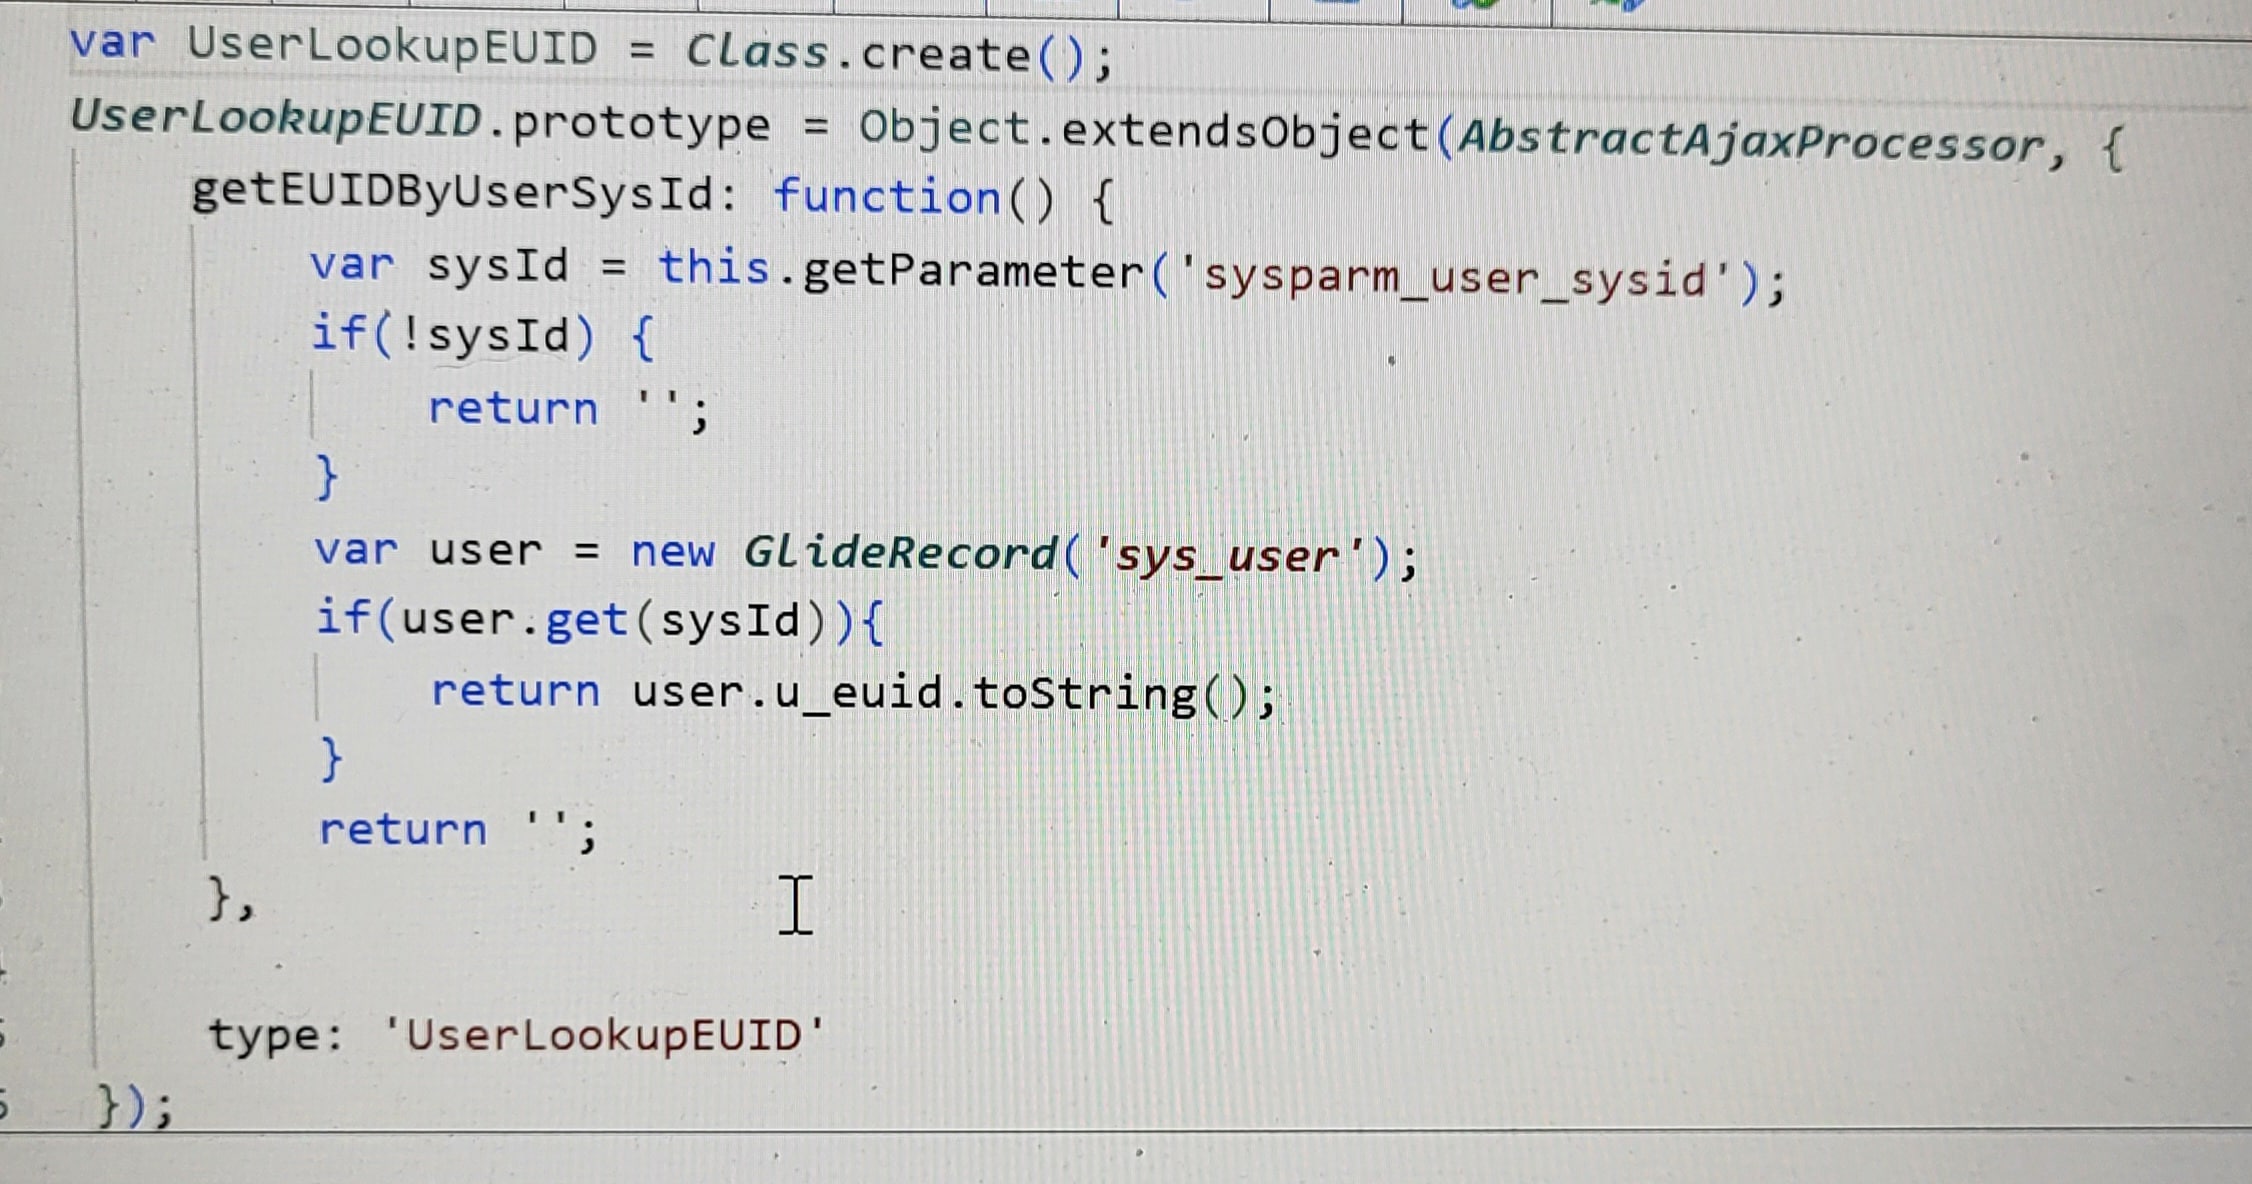2252x1184 pixels.
Task: Click AbstractAjaxProcessor in the extendsObject call
Action: 1752,141
